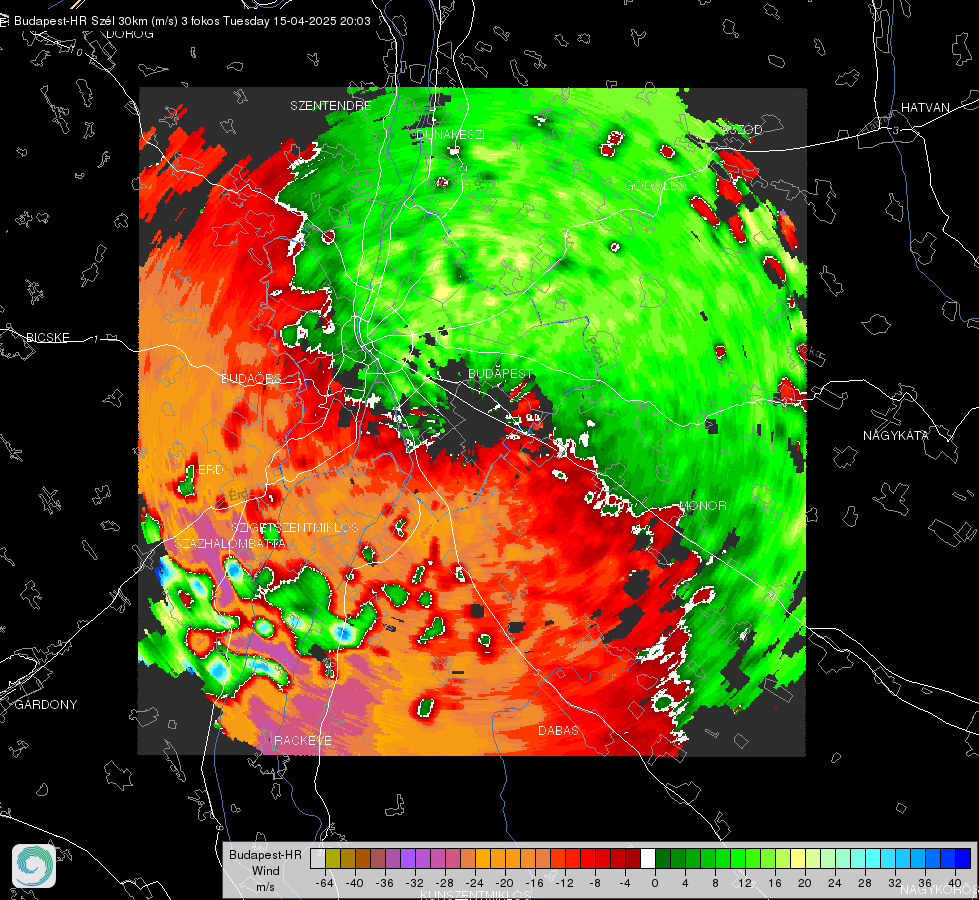
Task: Click the ÉRD city label
Action: [210, 470]
